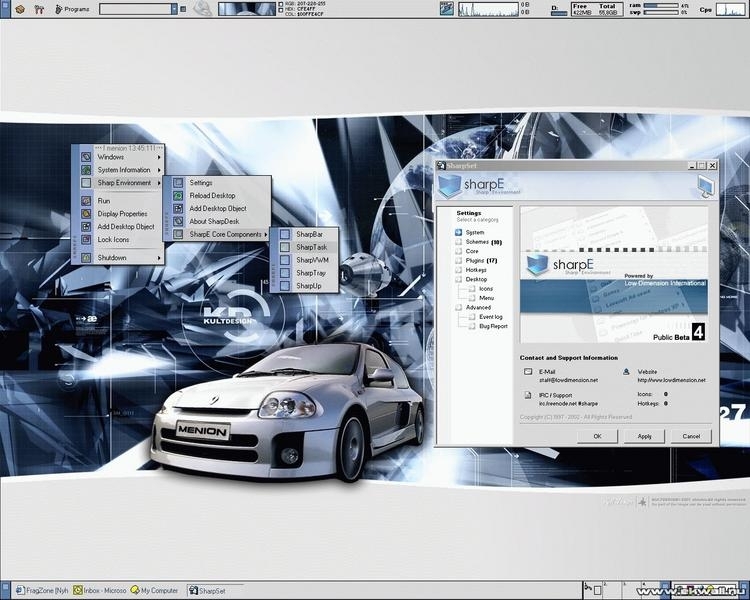The image size is (750, 600).
Task: Click the E-Mail envelope icon
Action: click(528, 372)
